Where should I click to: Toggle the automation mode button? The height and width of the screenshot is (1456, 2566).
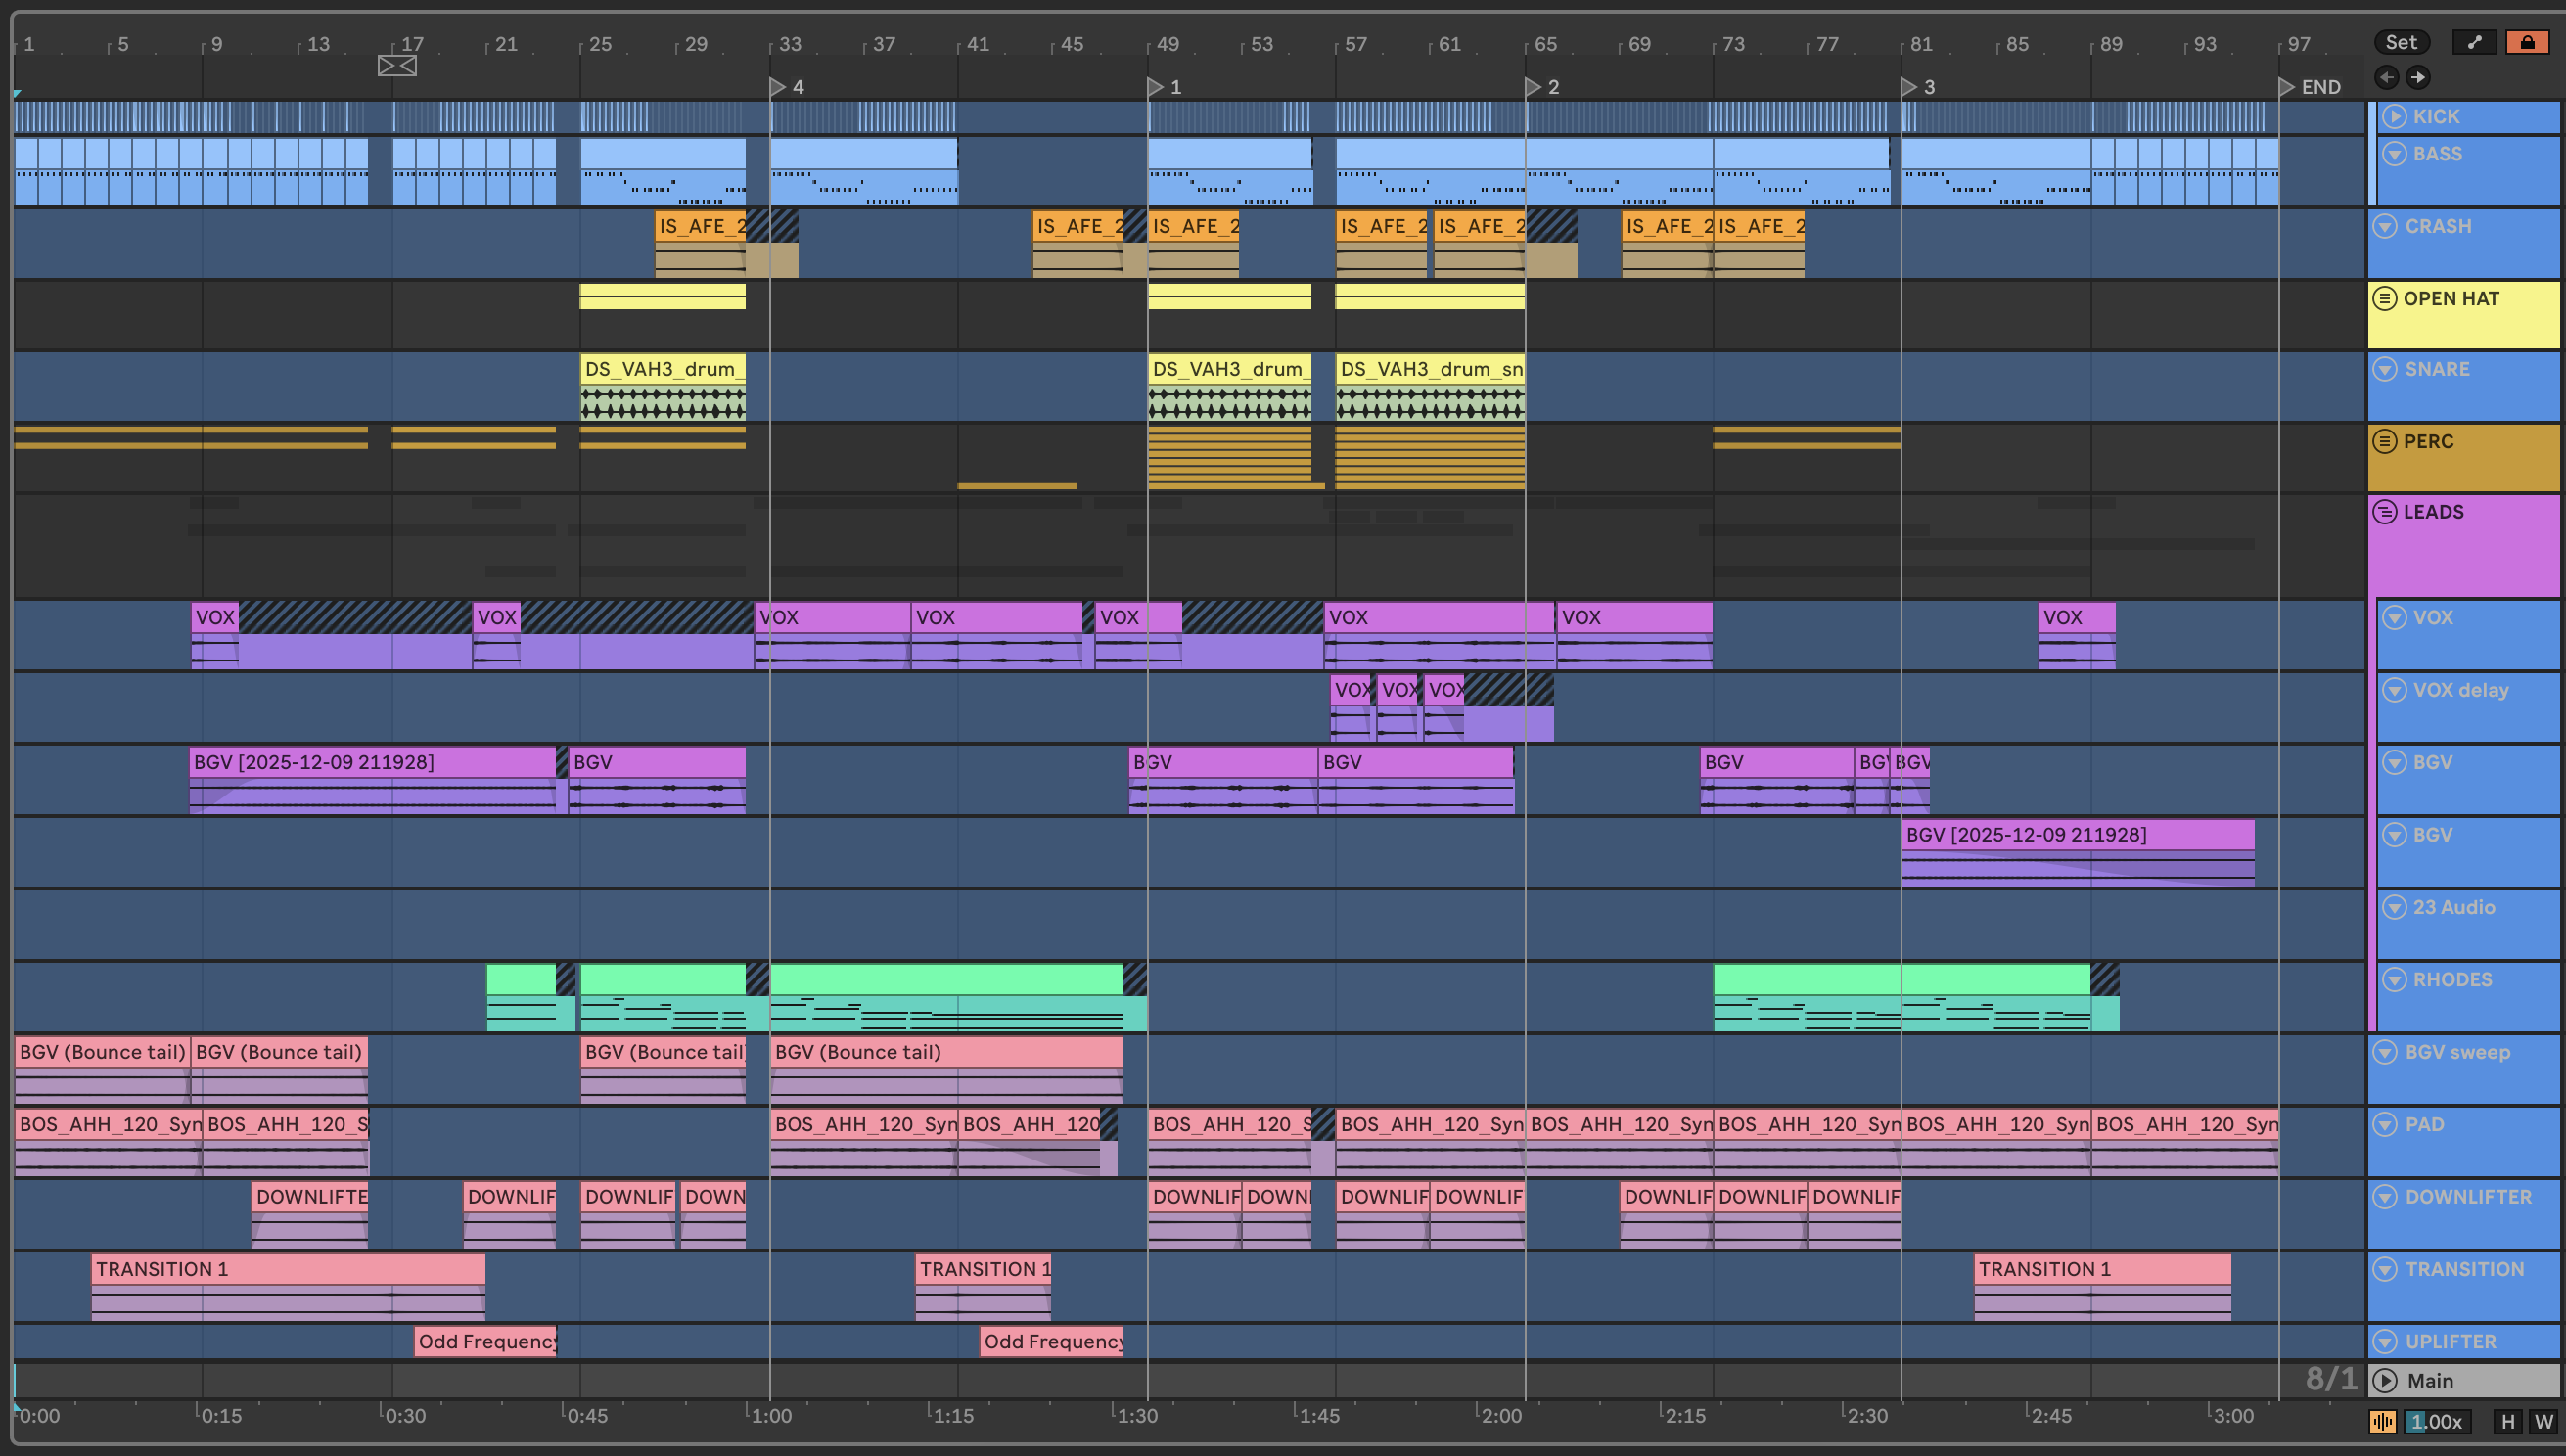tap(2474, 42)
